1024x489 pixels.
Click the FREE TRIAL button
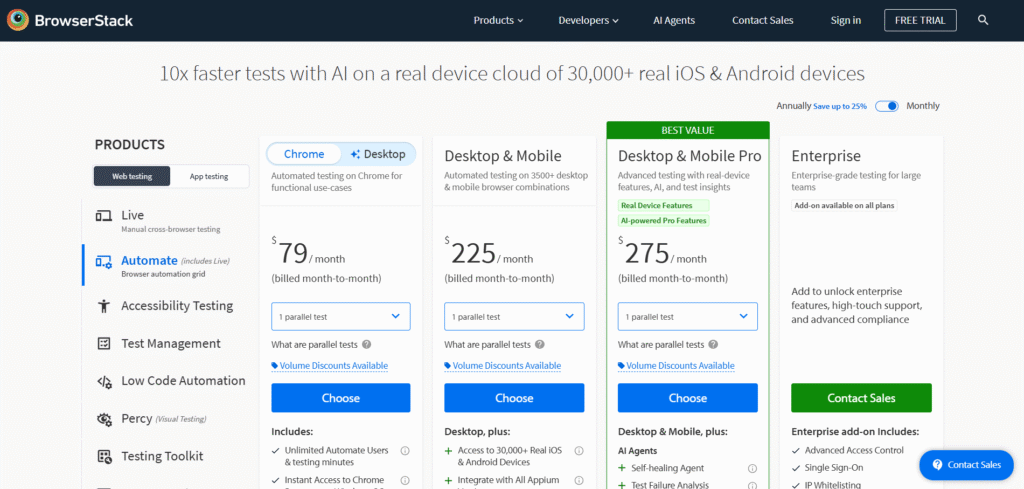click(920, 20)
